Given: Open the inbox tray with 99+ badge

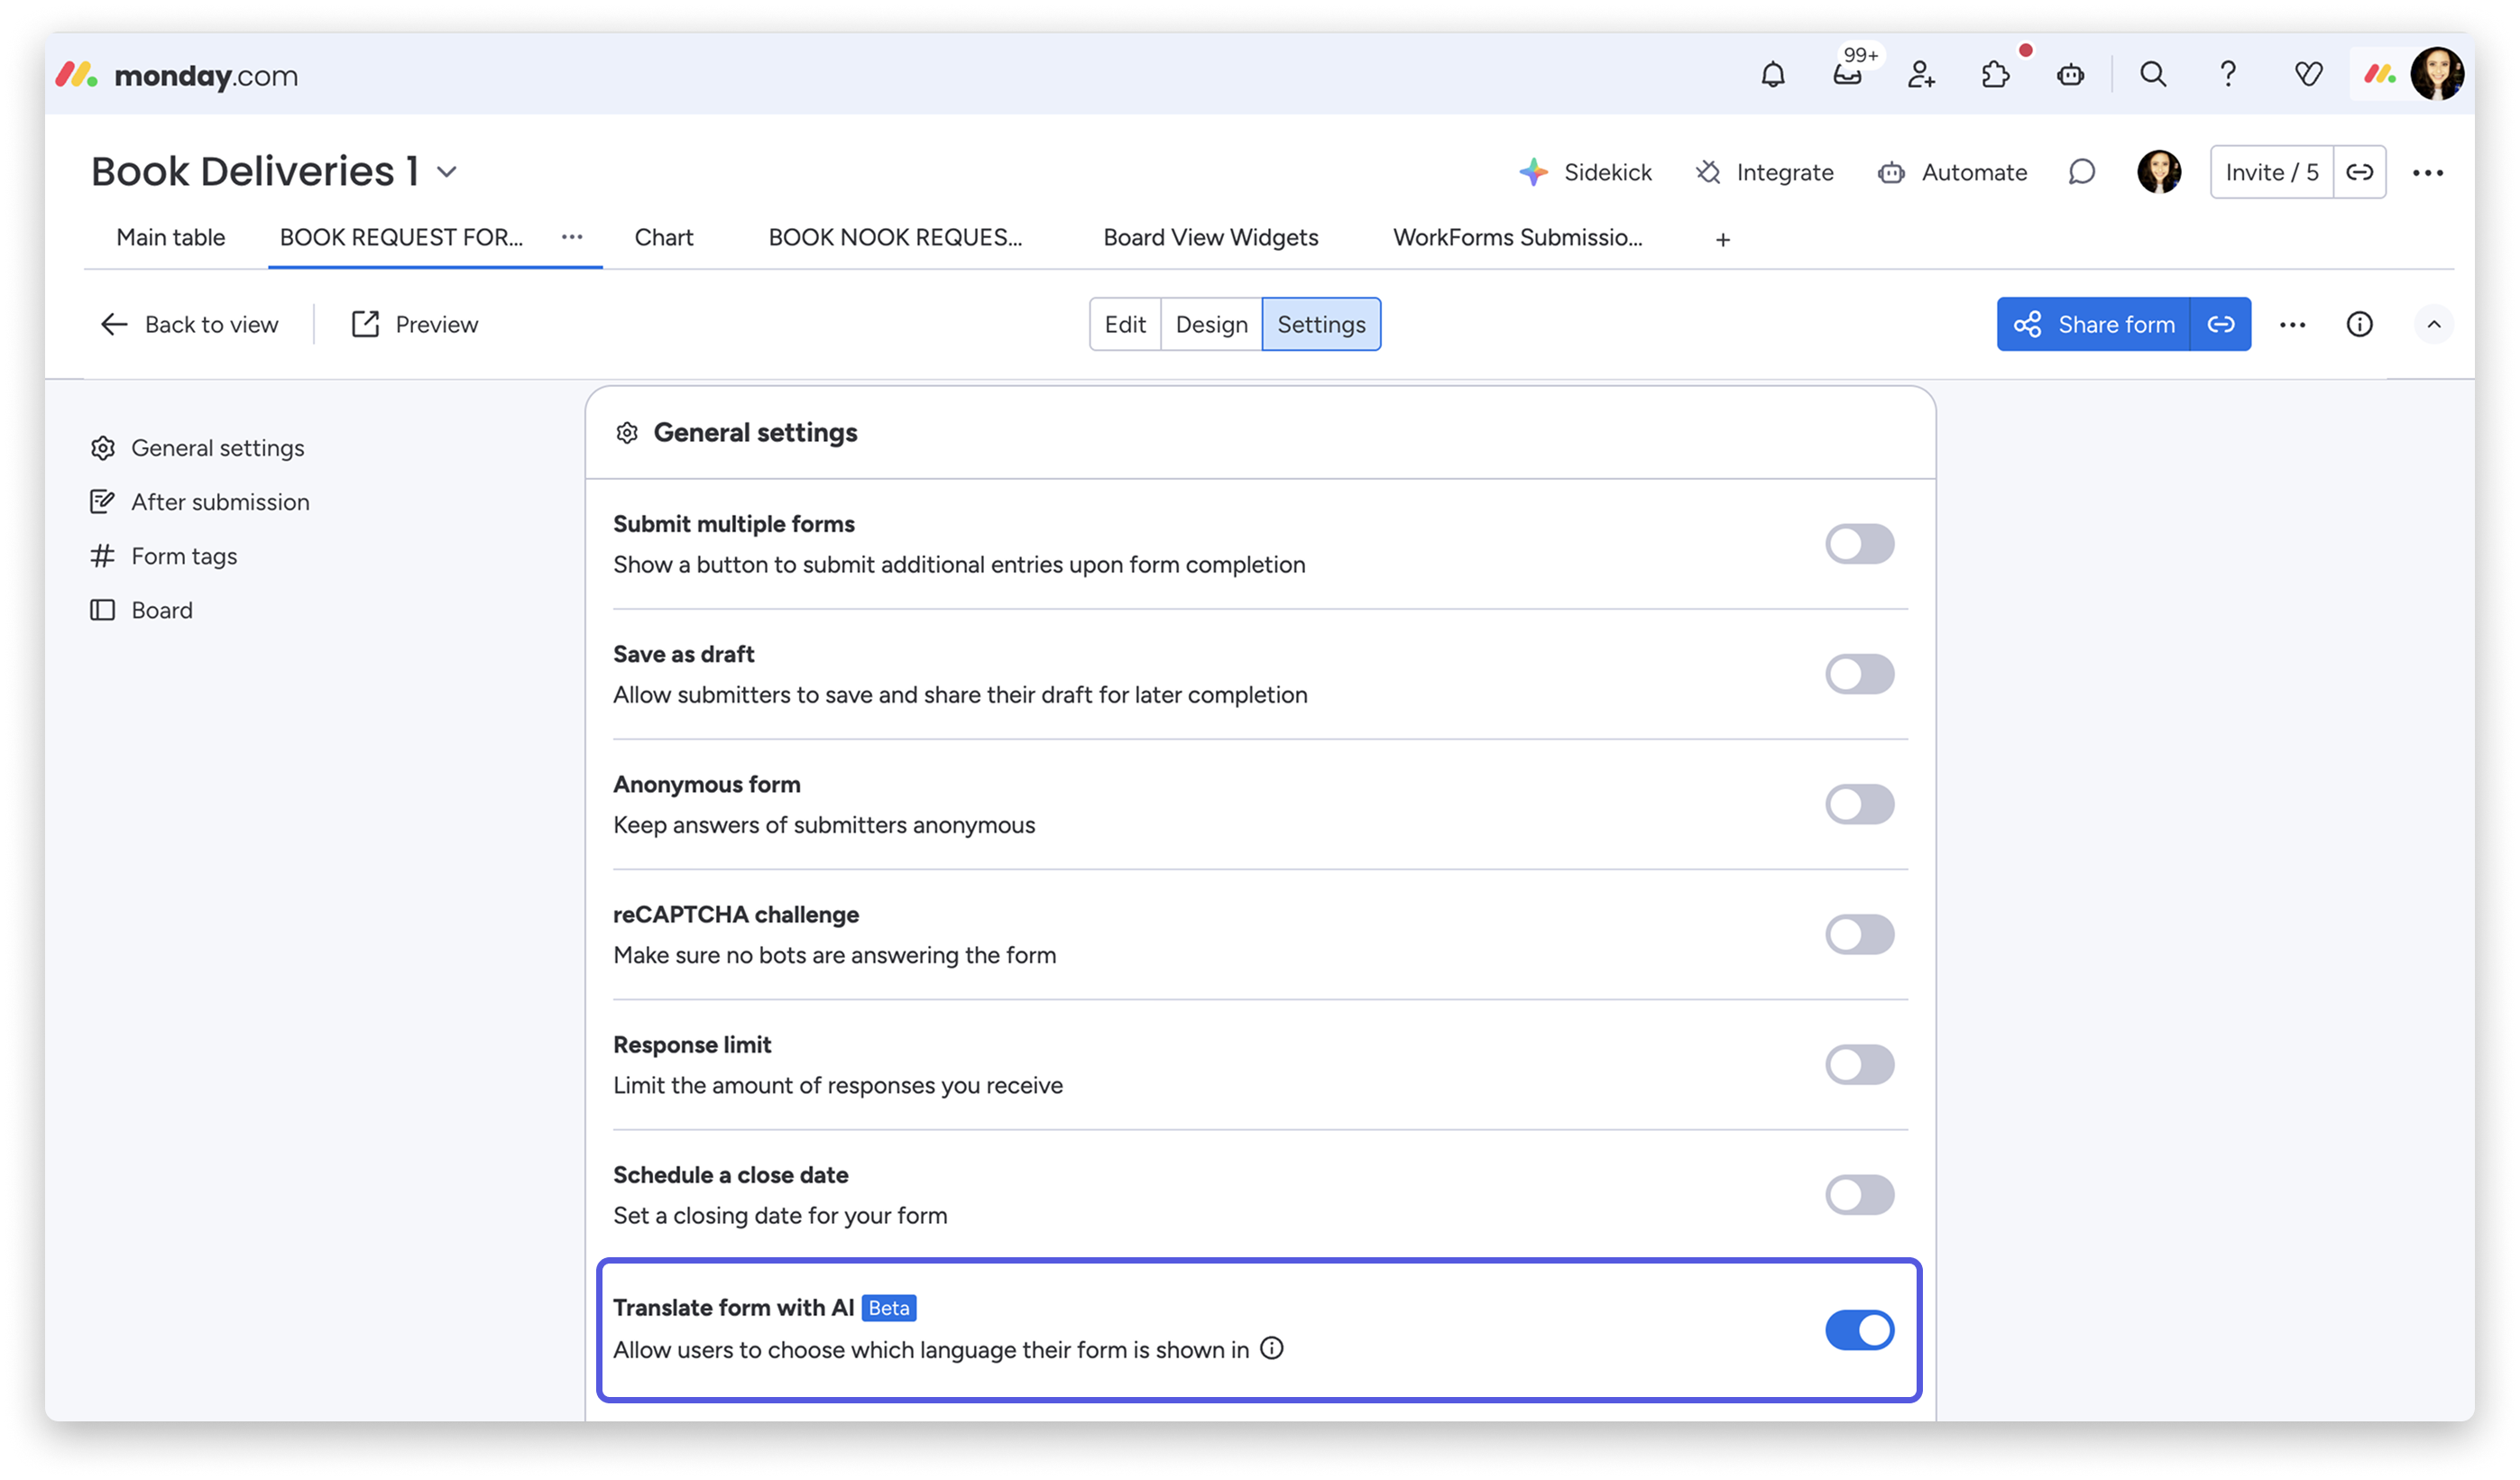Looking at the screenshot, I should click(1847, 75).
